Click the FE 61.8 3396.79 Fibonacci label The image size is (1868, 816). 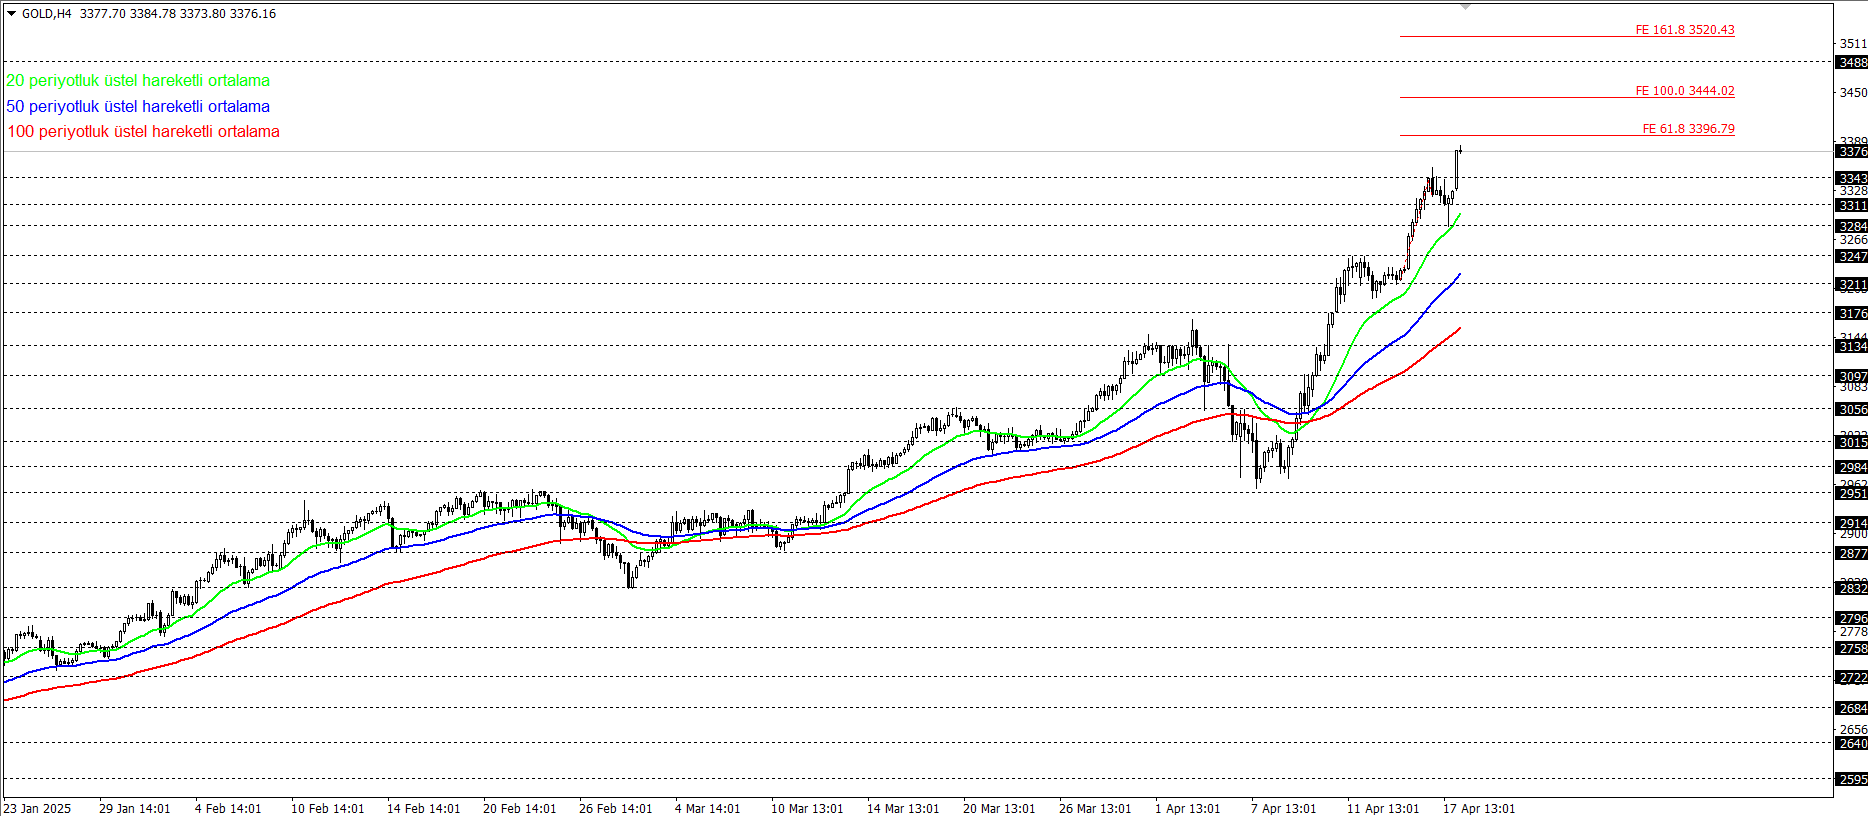point(1688,129)
